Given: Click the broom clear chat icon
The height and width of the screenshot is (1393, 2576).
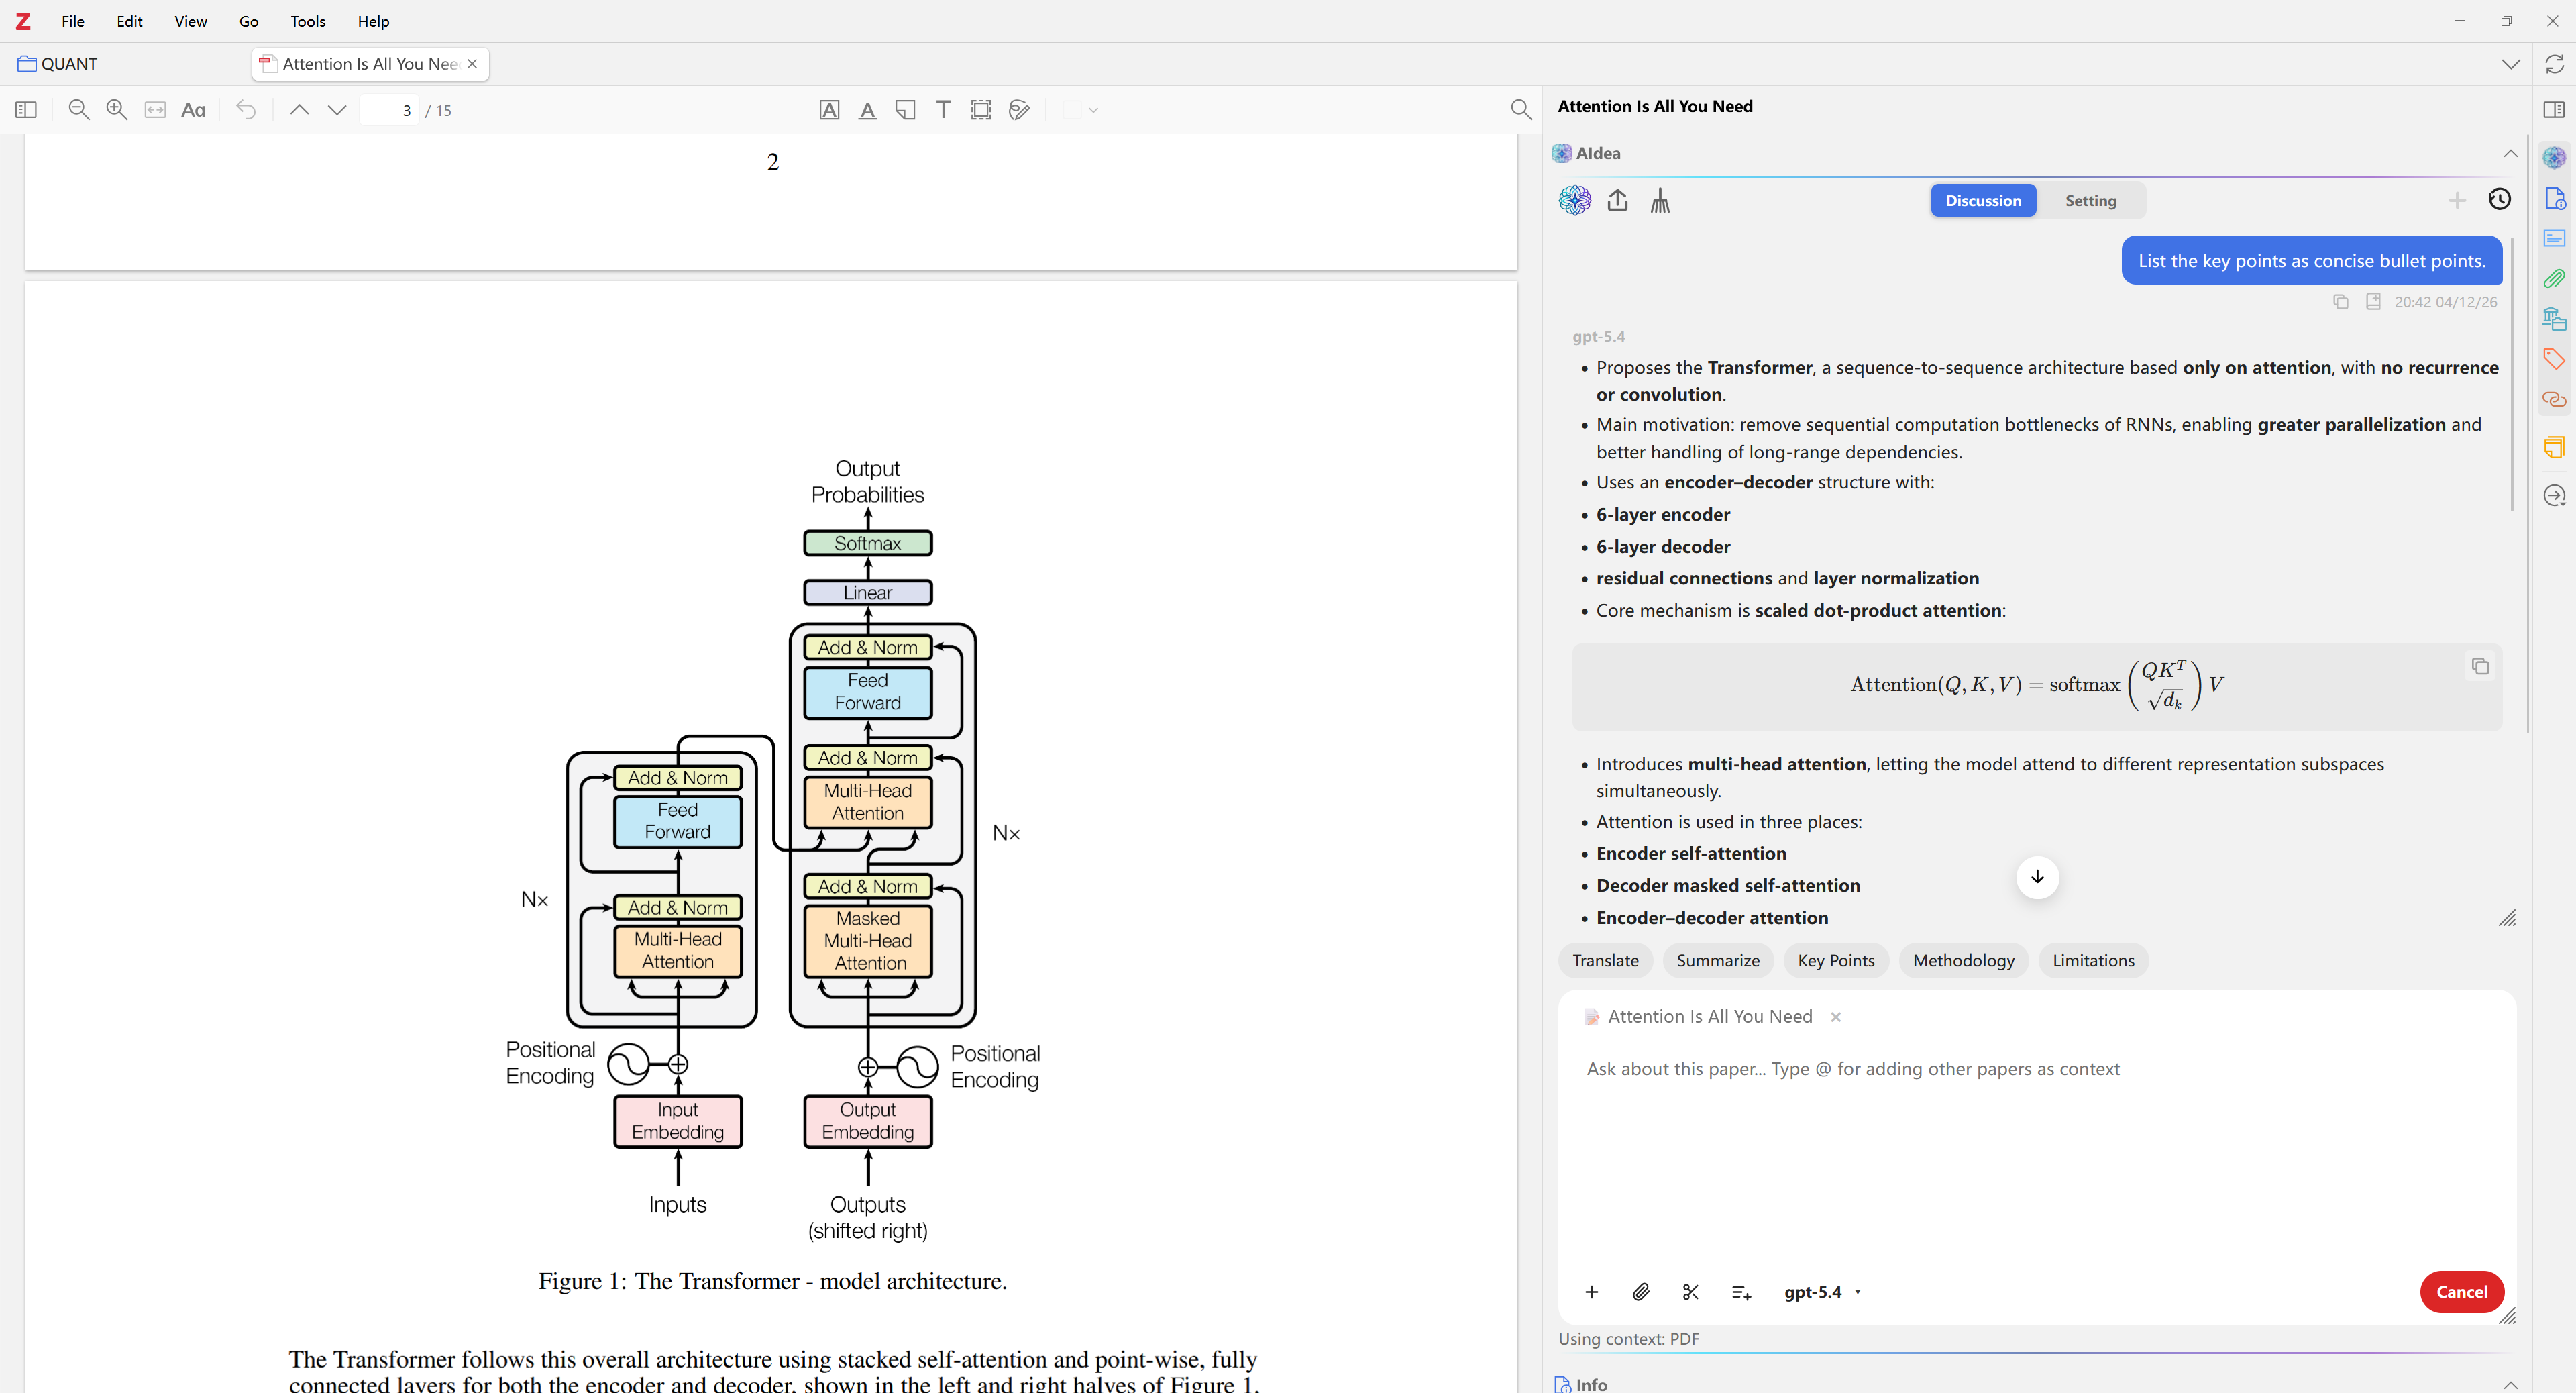Looking at the screenshot, I should (1660, 200).
